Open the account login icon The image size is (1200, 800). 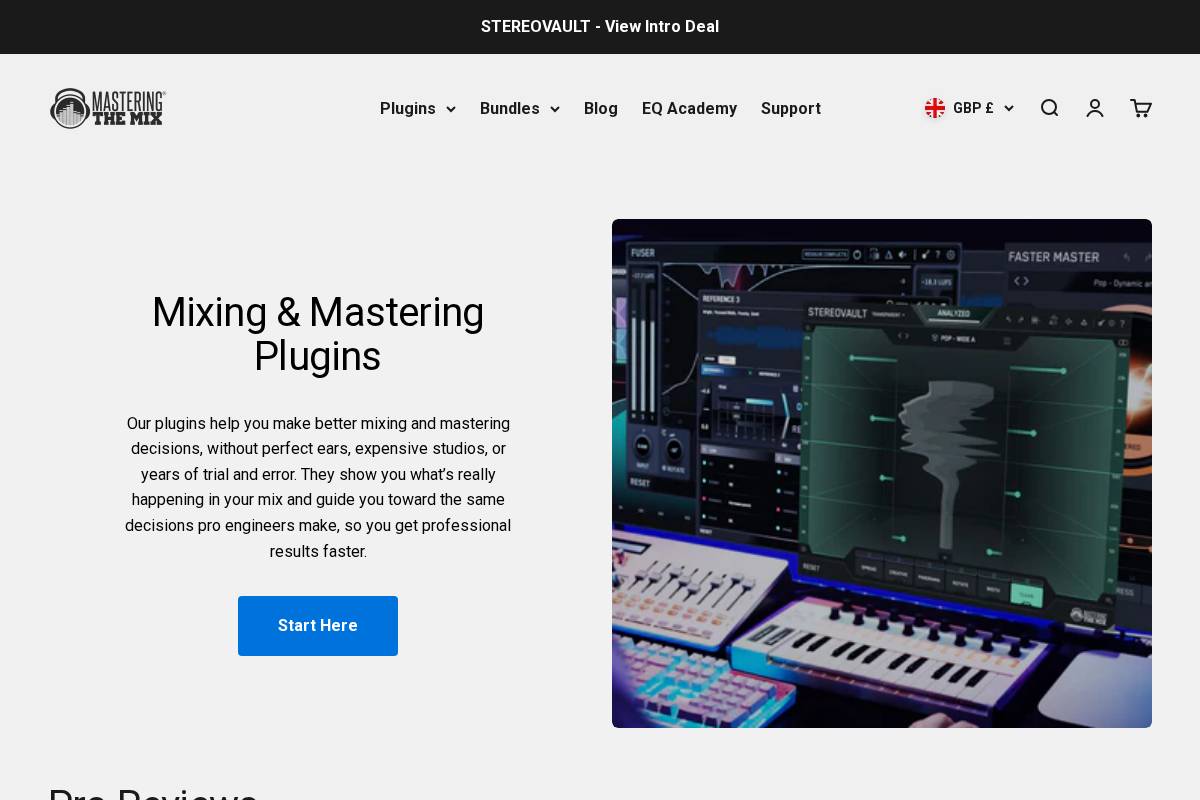click(x=1095, y=108)
